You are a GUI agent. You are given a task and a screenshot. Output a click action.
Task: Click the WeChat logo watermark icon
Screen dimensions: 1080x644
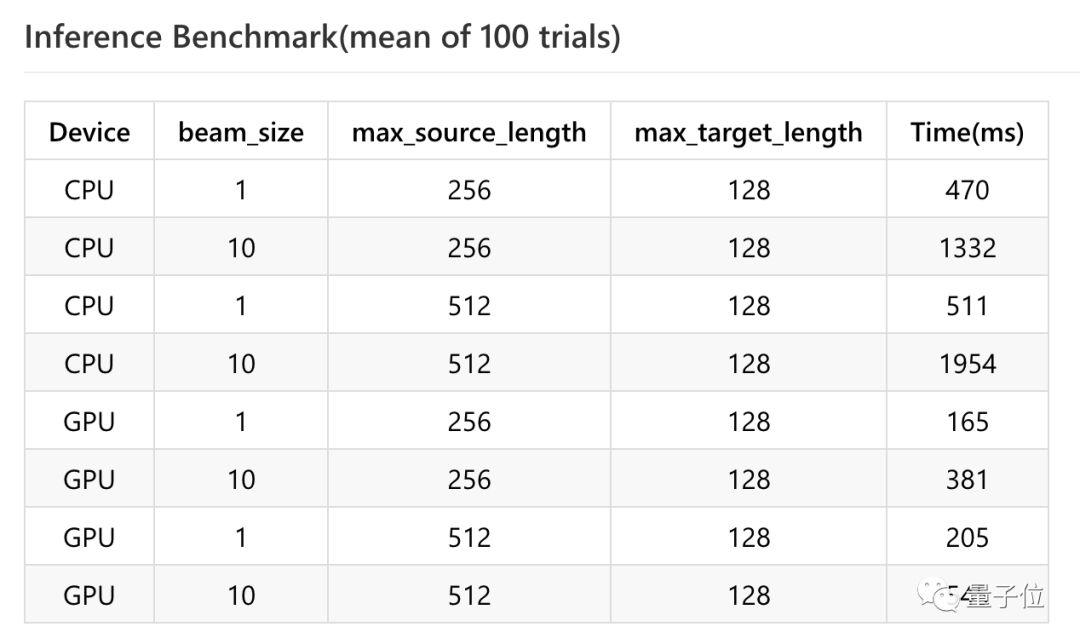click(939, 594)
